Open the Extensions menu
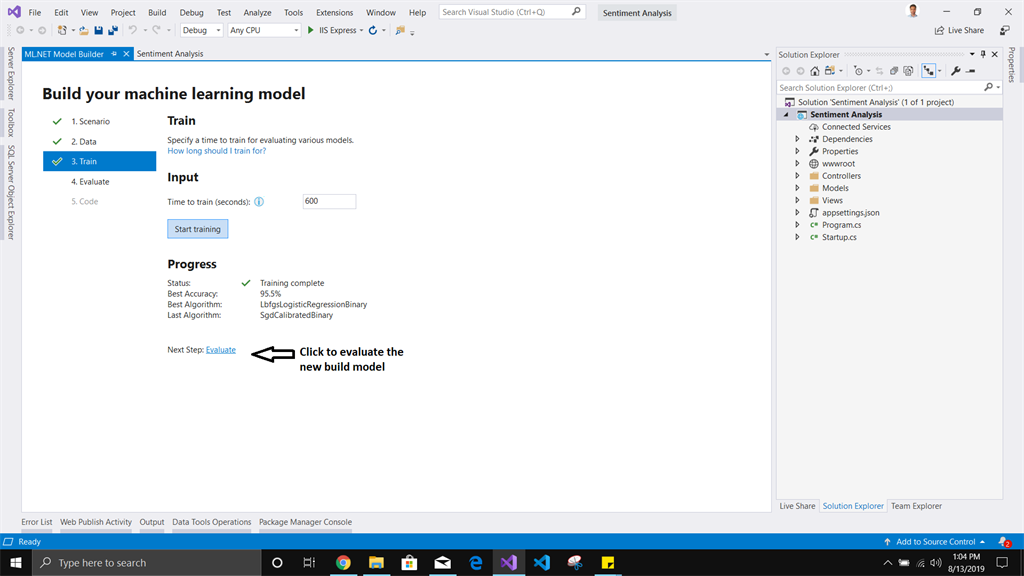Screen dimensions: 1024x576 click(334, 12)
